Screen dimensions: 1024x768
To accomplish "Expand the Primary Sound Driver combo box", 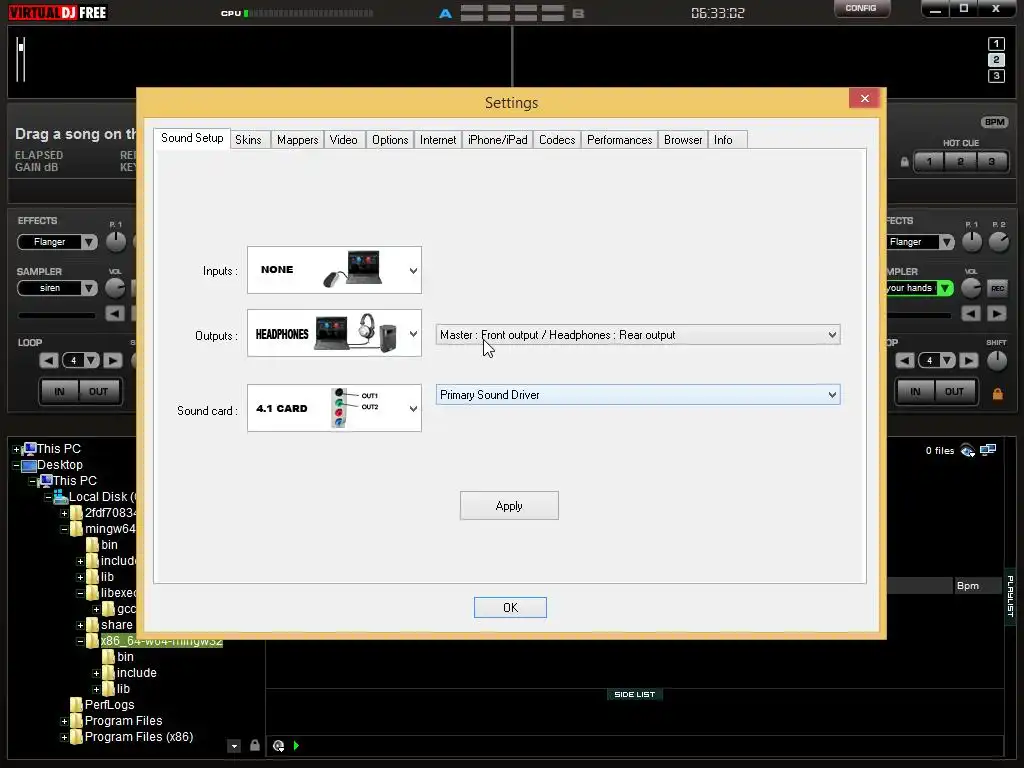I will tap(638, 395).
